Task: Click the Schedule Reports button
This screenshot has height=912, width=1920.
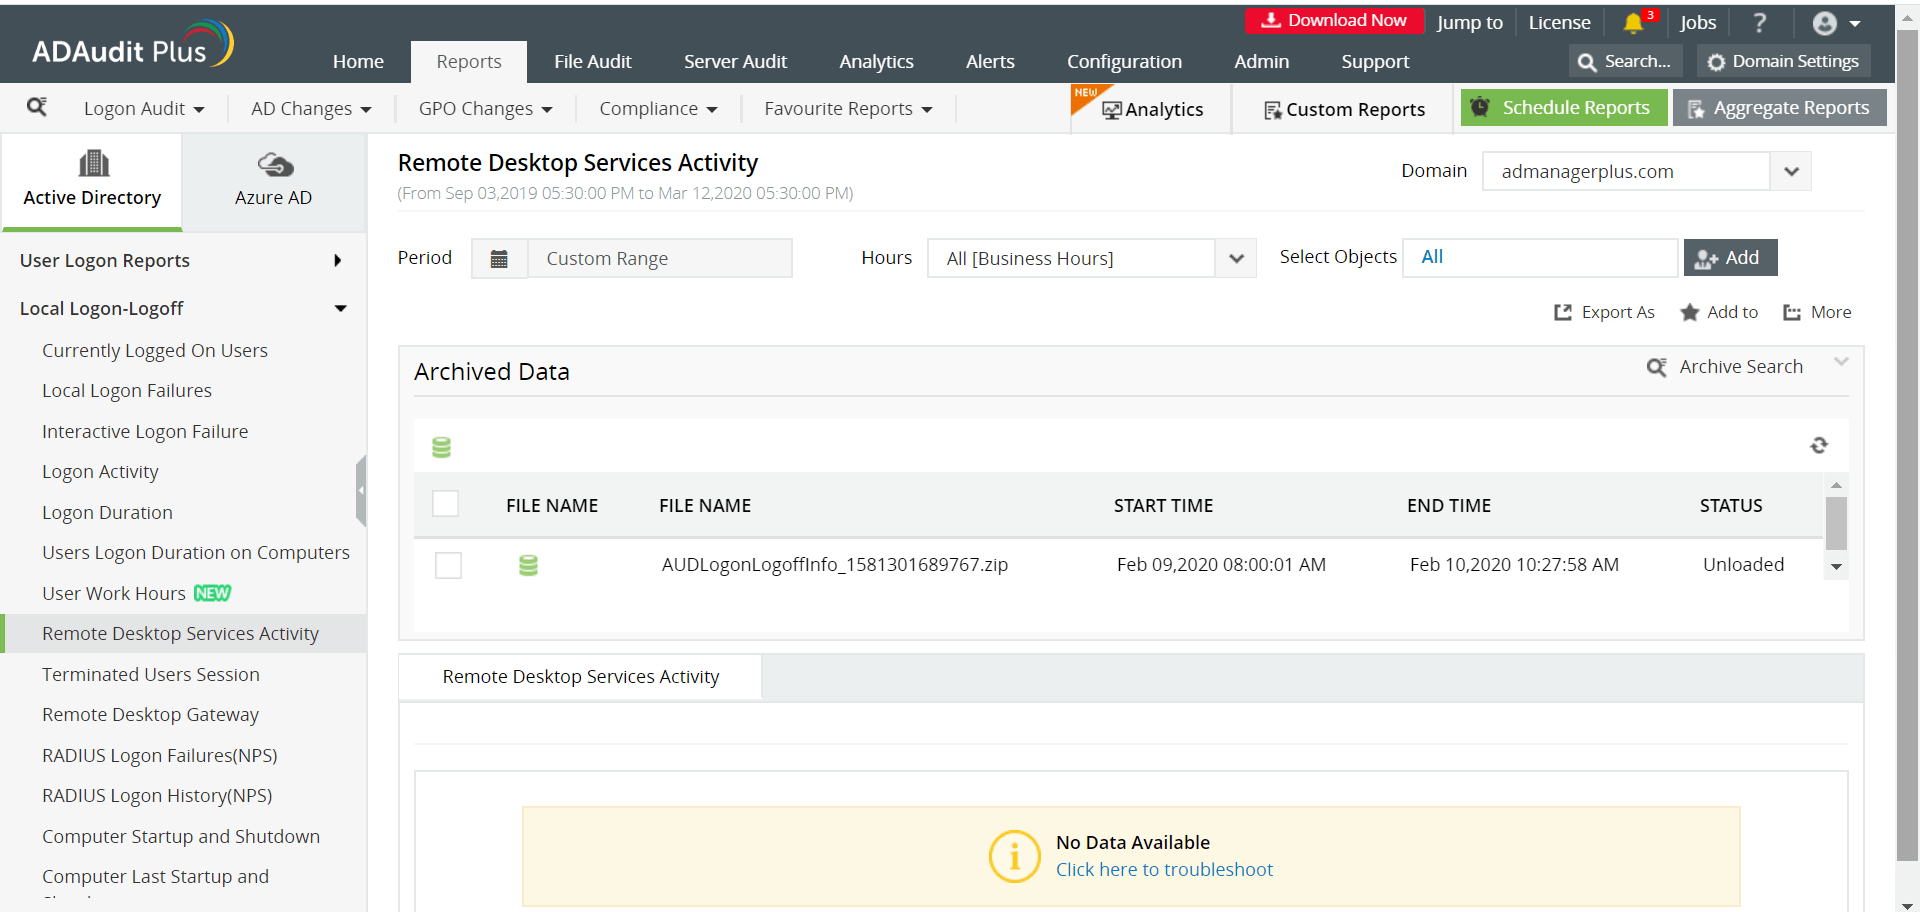Action: pyautogui.click(x=1564, y=108)
